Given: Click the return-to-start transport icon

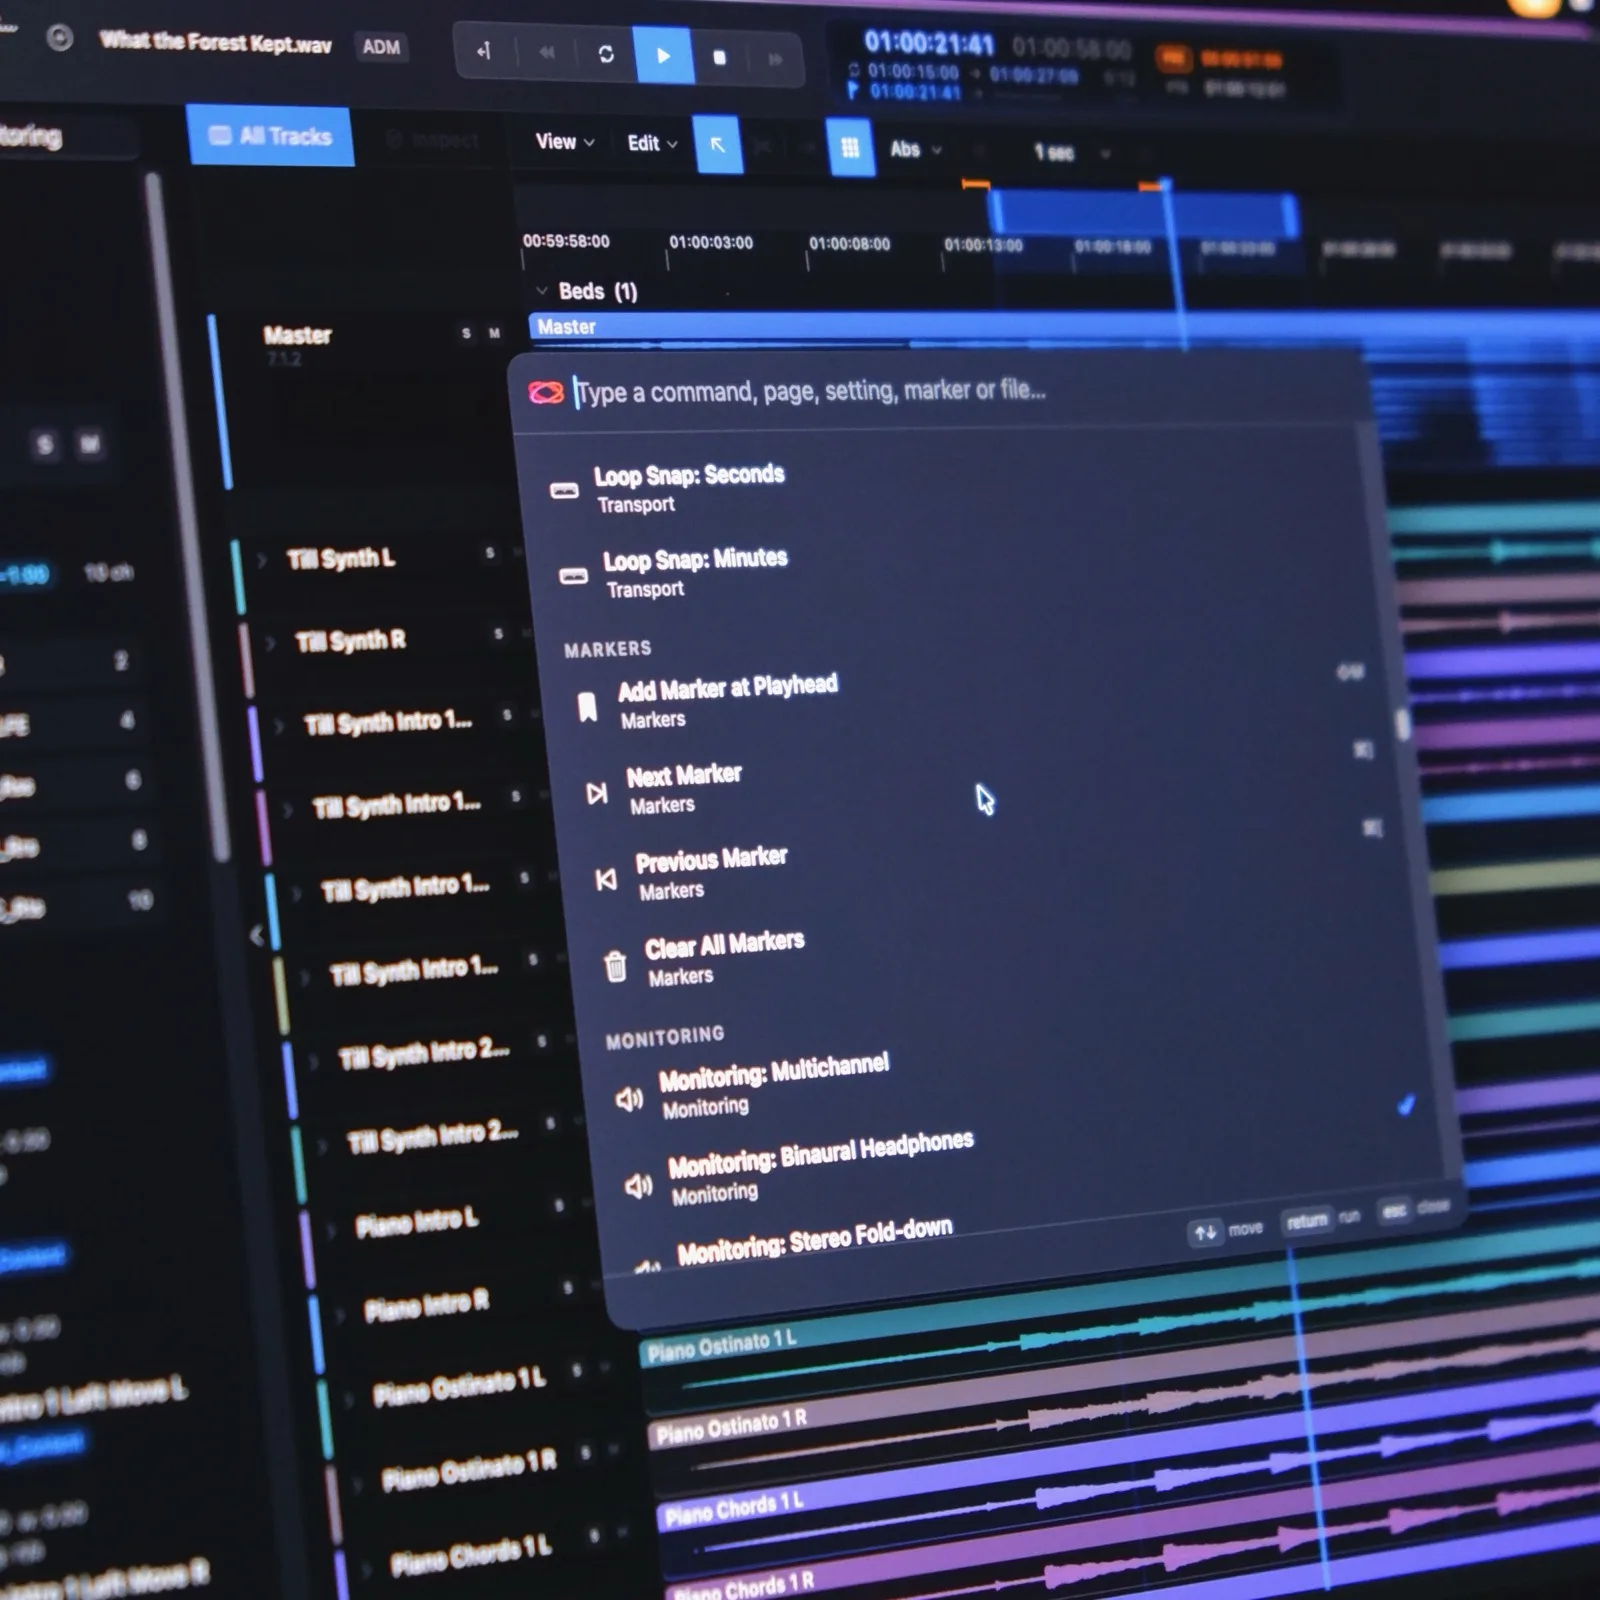Looking at the screenshot, I should coord(484,51).
